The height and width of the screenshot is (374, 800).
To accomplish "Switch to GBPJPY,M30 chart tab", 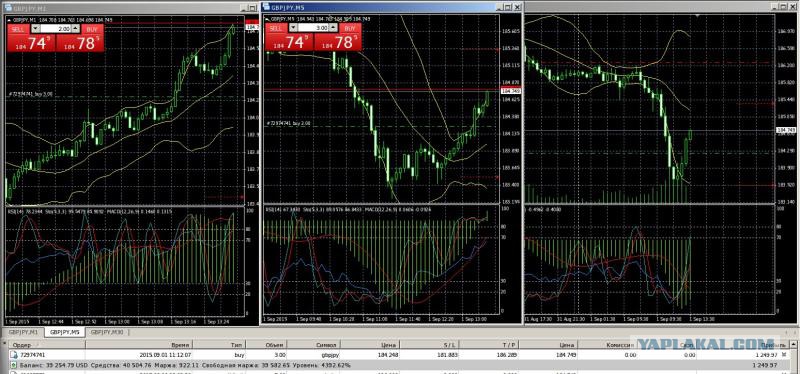I will [106, 332].
